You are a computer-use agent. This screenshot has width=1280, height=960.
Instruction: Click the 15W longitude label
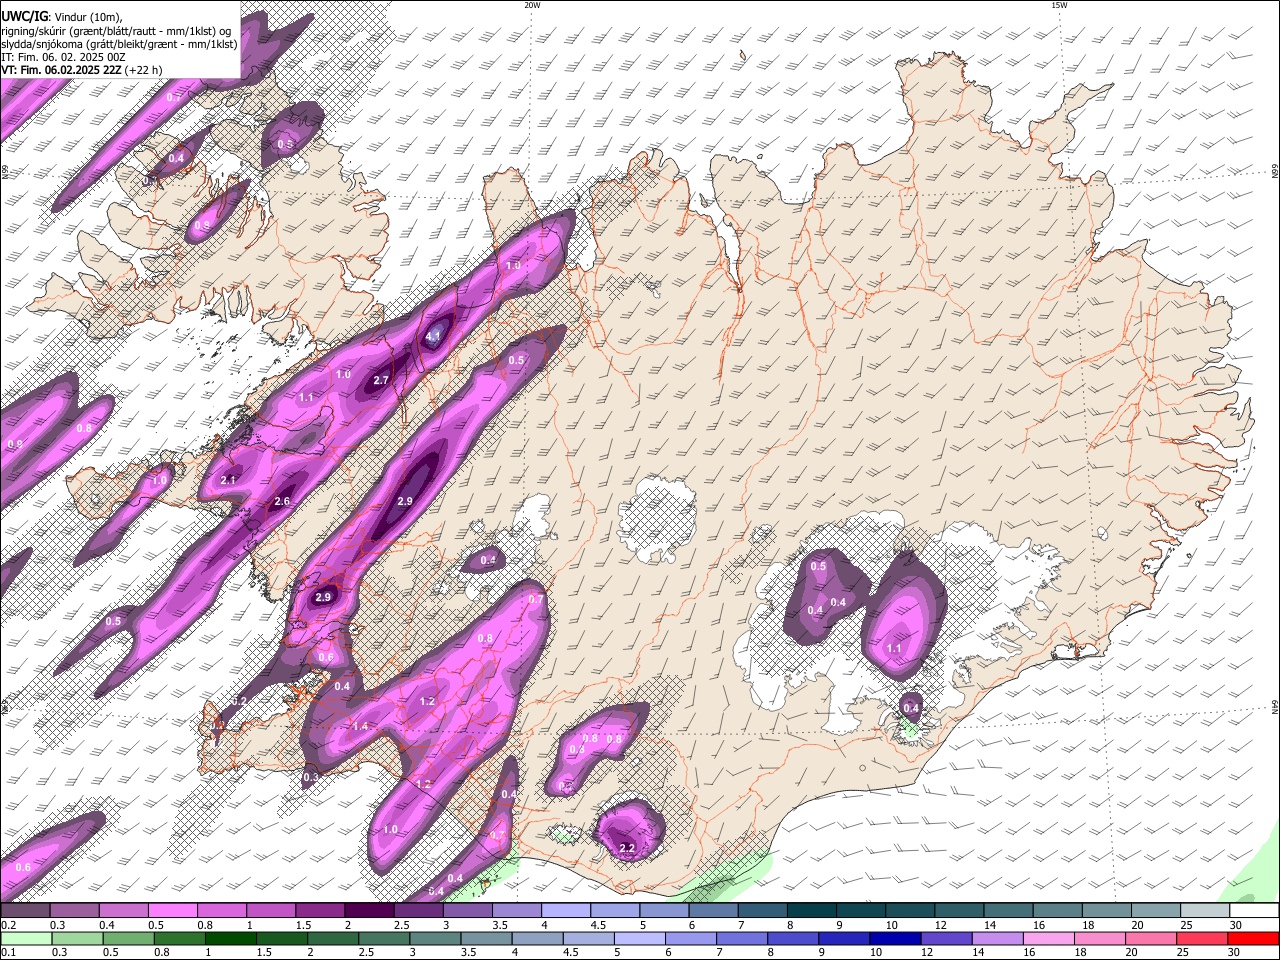click(1059, 5)
